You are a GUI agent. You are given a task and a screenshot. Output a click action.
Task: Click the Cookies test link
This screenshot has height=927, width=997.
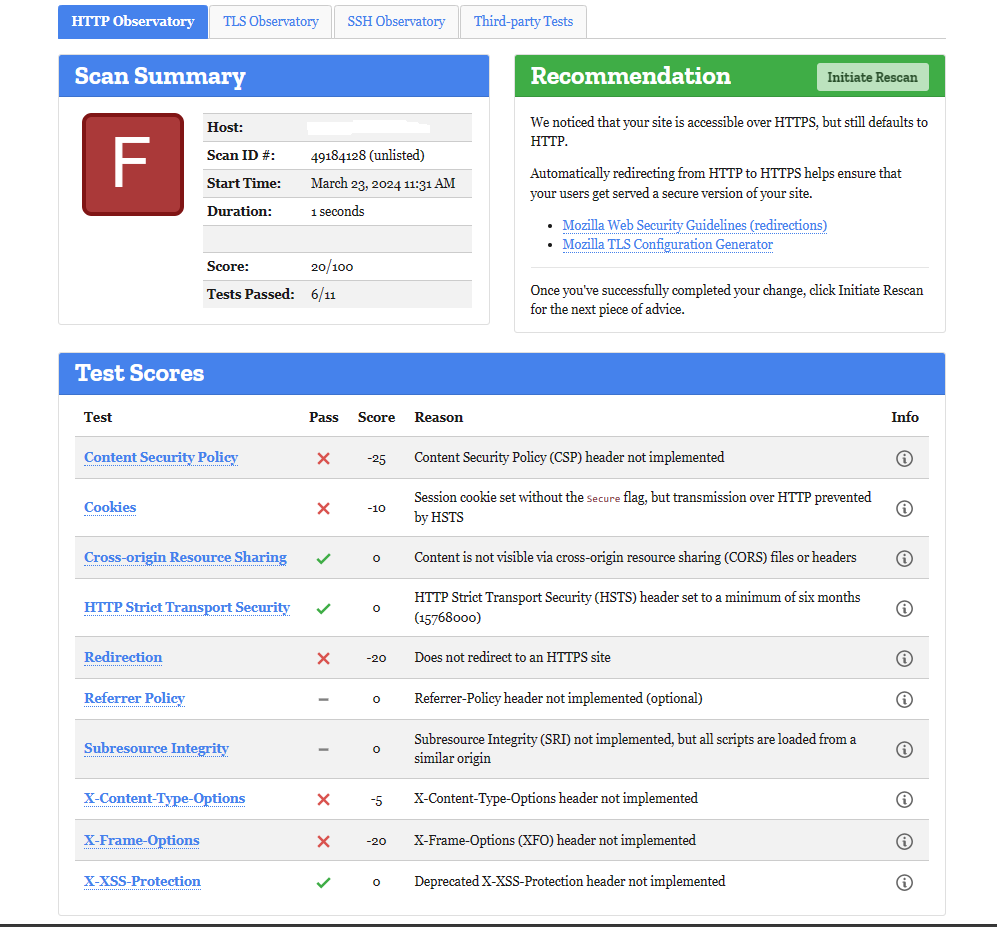pyautogui.click(x=109, y=507)
